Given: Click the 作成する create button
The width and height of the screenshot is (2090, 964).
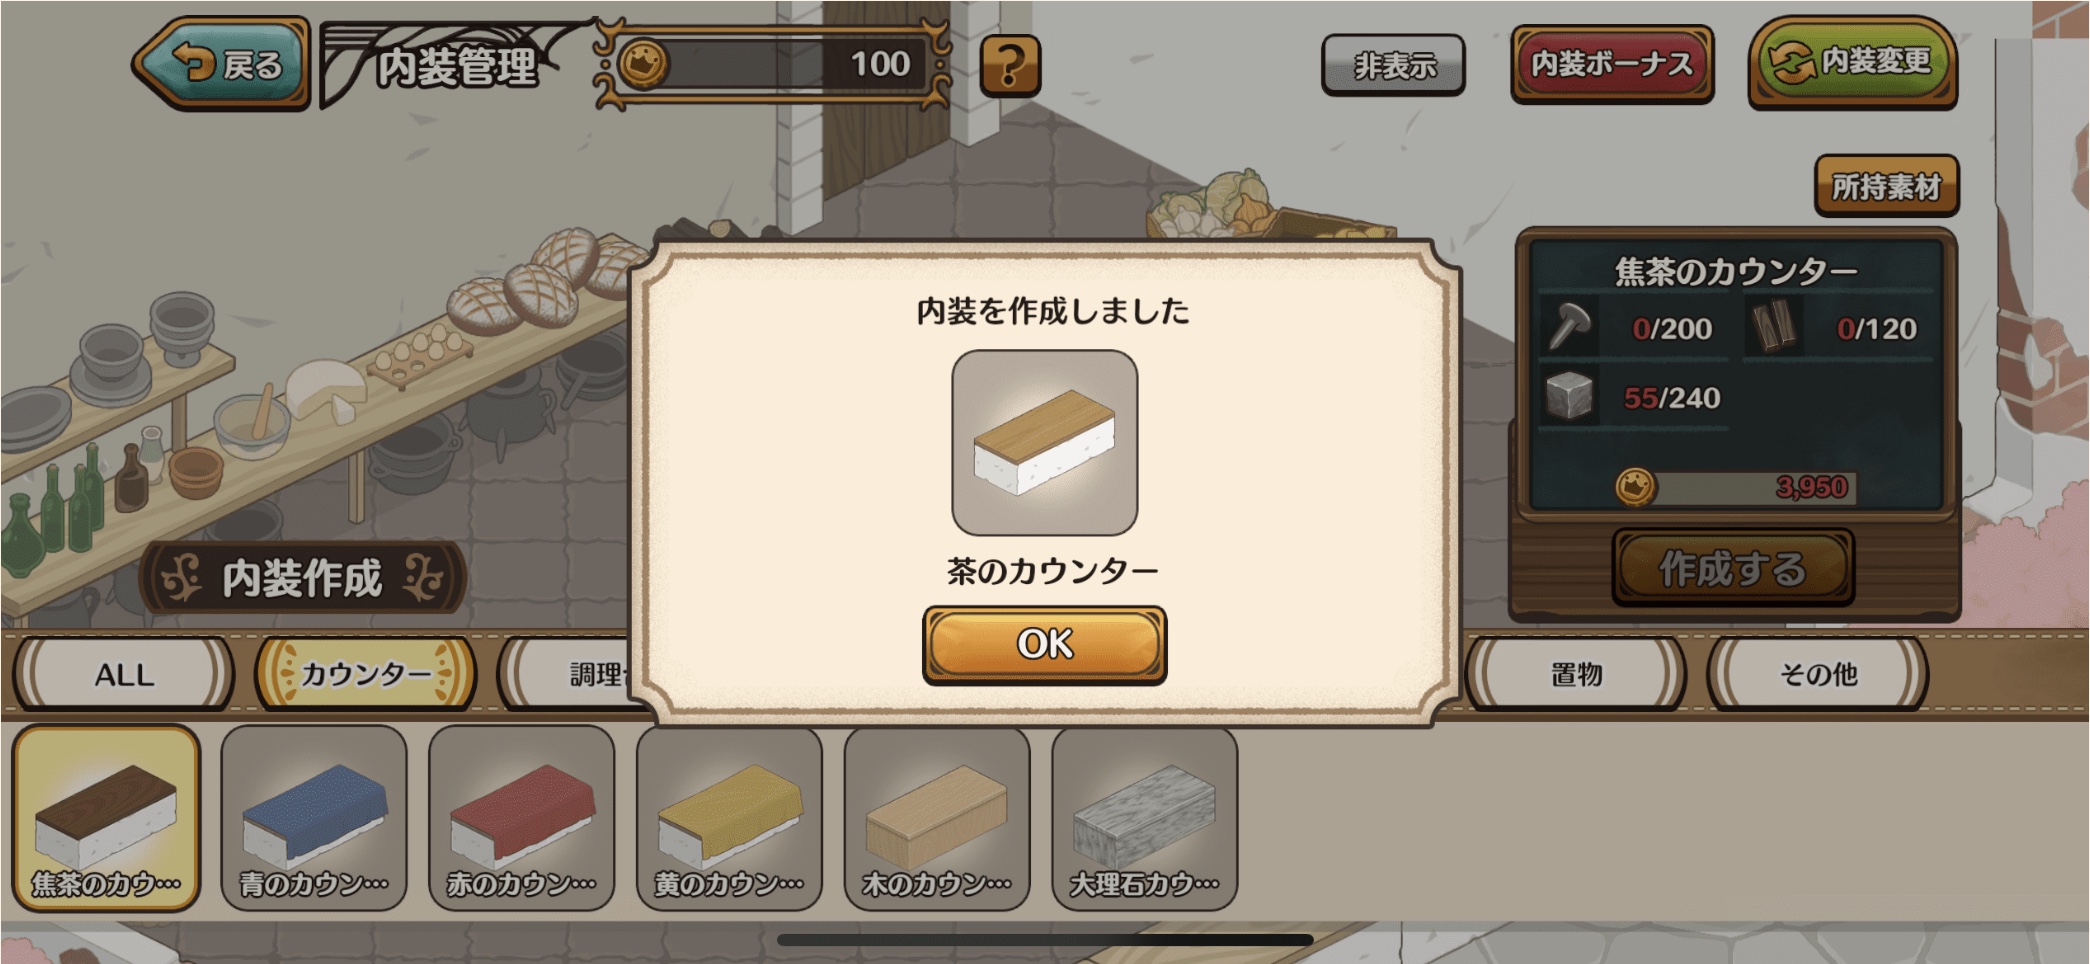Looking at the screenshot, I should 1733,567.
